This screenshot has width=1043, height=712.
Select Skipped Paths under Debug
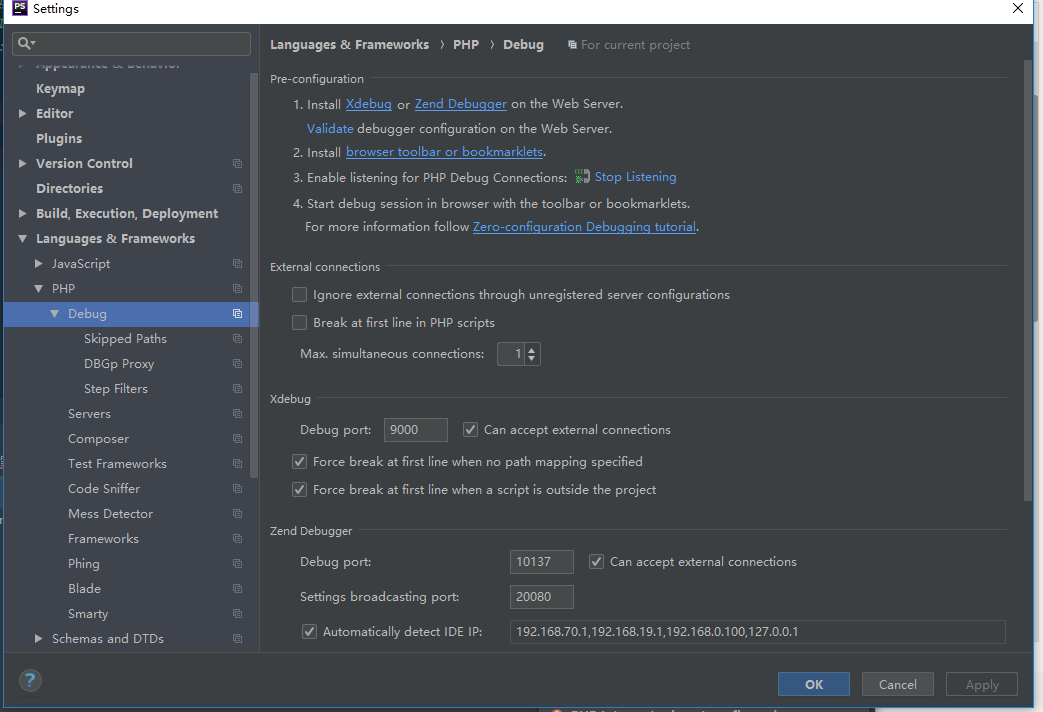[x=126, y=339]
